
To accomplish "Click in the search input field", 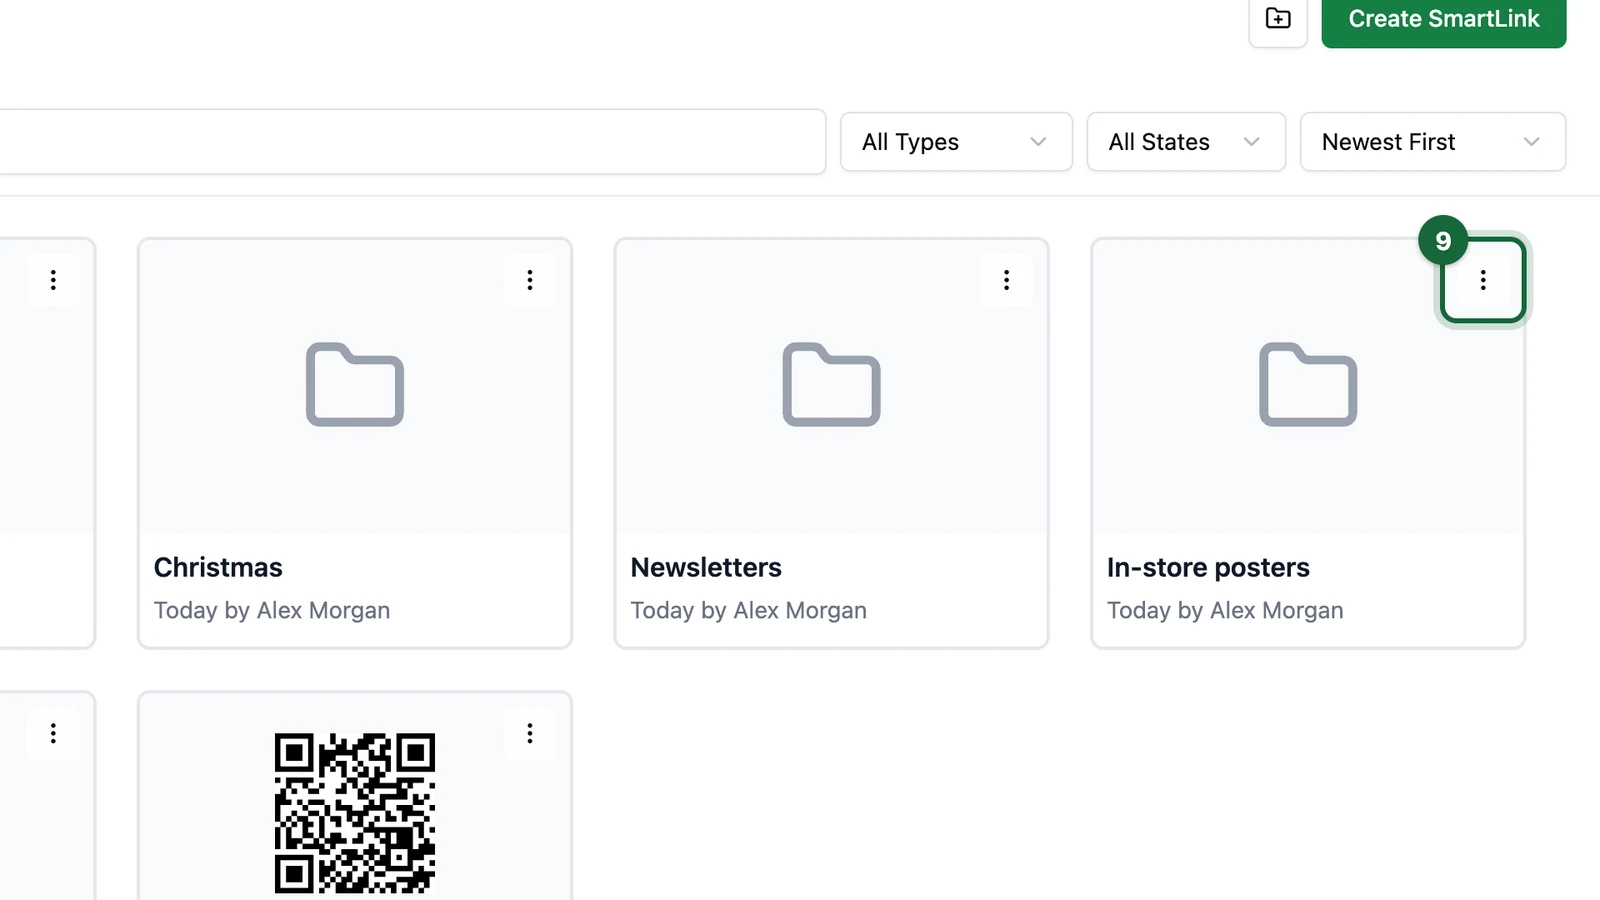I will point(412,142).
